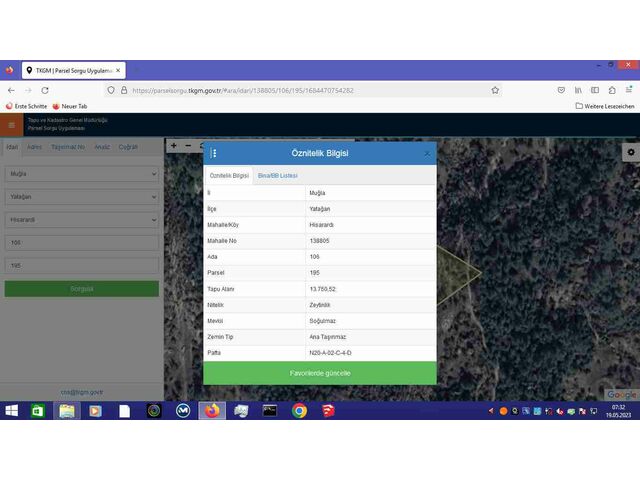Click the dialog's three-dot options icon
Screen dimensions: 640x480
[214, 153]
